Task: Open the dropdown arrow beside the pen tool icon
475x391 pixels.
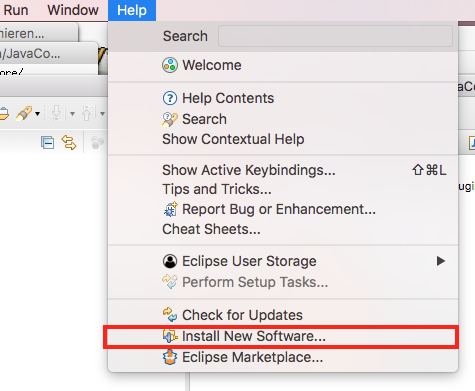Action: 38,114
